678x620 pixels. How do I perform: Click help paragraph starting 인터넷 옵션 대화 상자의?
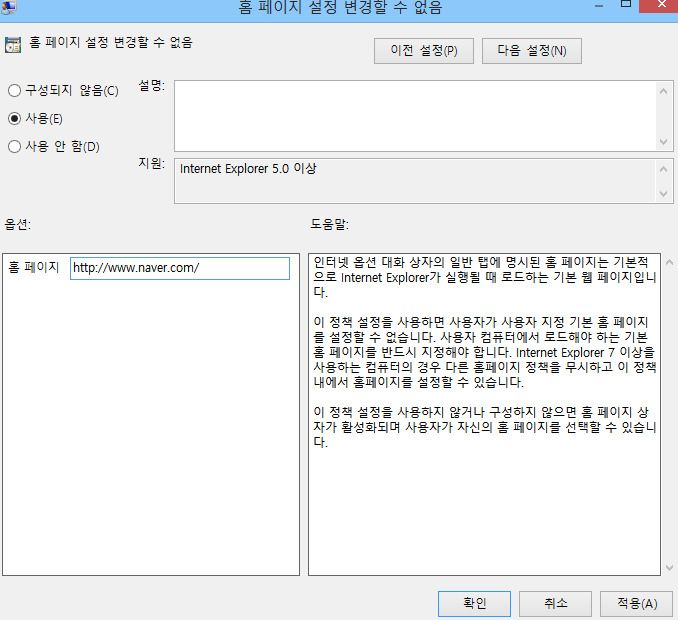(x=484, y=277)
